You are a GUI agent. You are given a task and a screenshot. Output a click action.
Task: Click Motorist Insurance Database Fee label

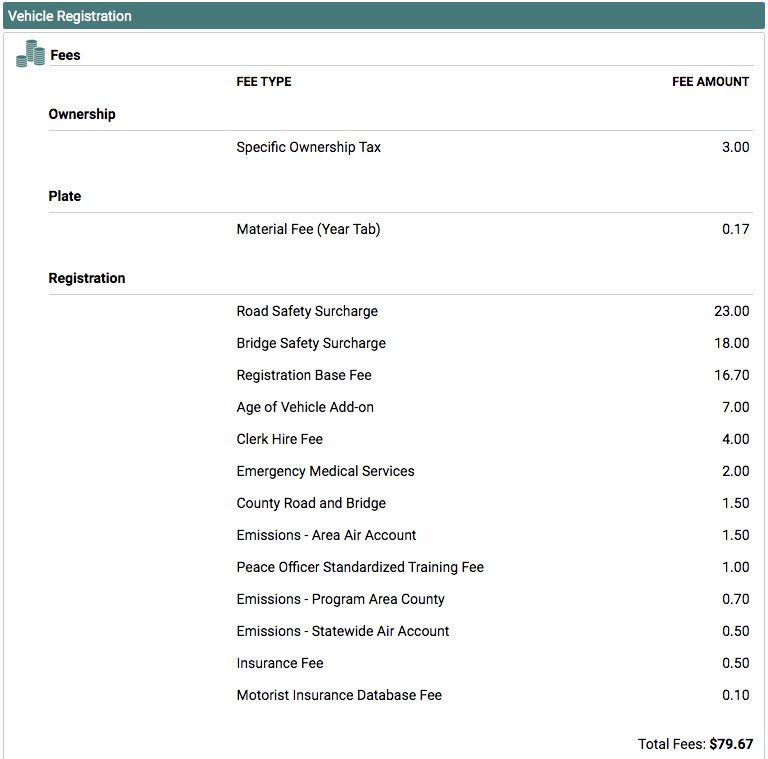pos(339,695)
